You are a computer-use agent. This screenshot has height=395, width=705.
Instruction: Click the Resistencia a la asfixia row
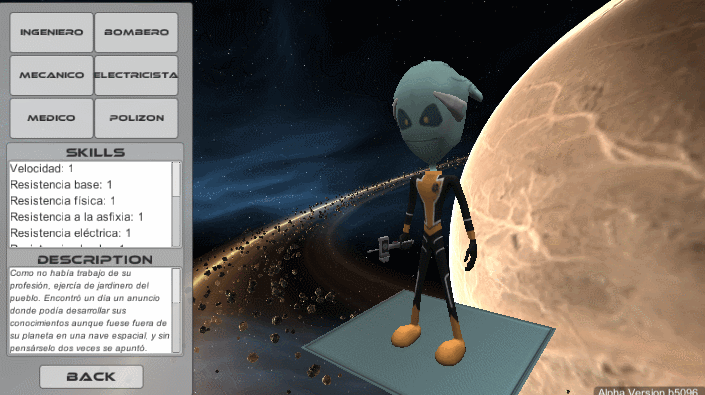[76, 217]
